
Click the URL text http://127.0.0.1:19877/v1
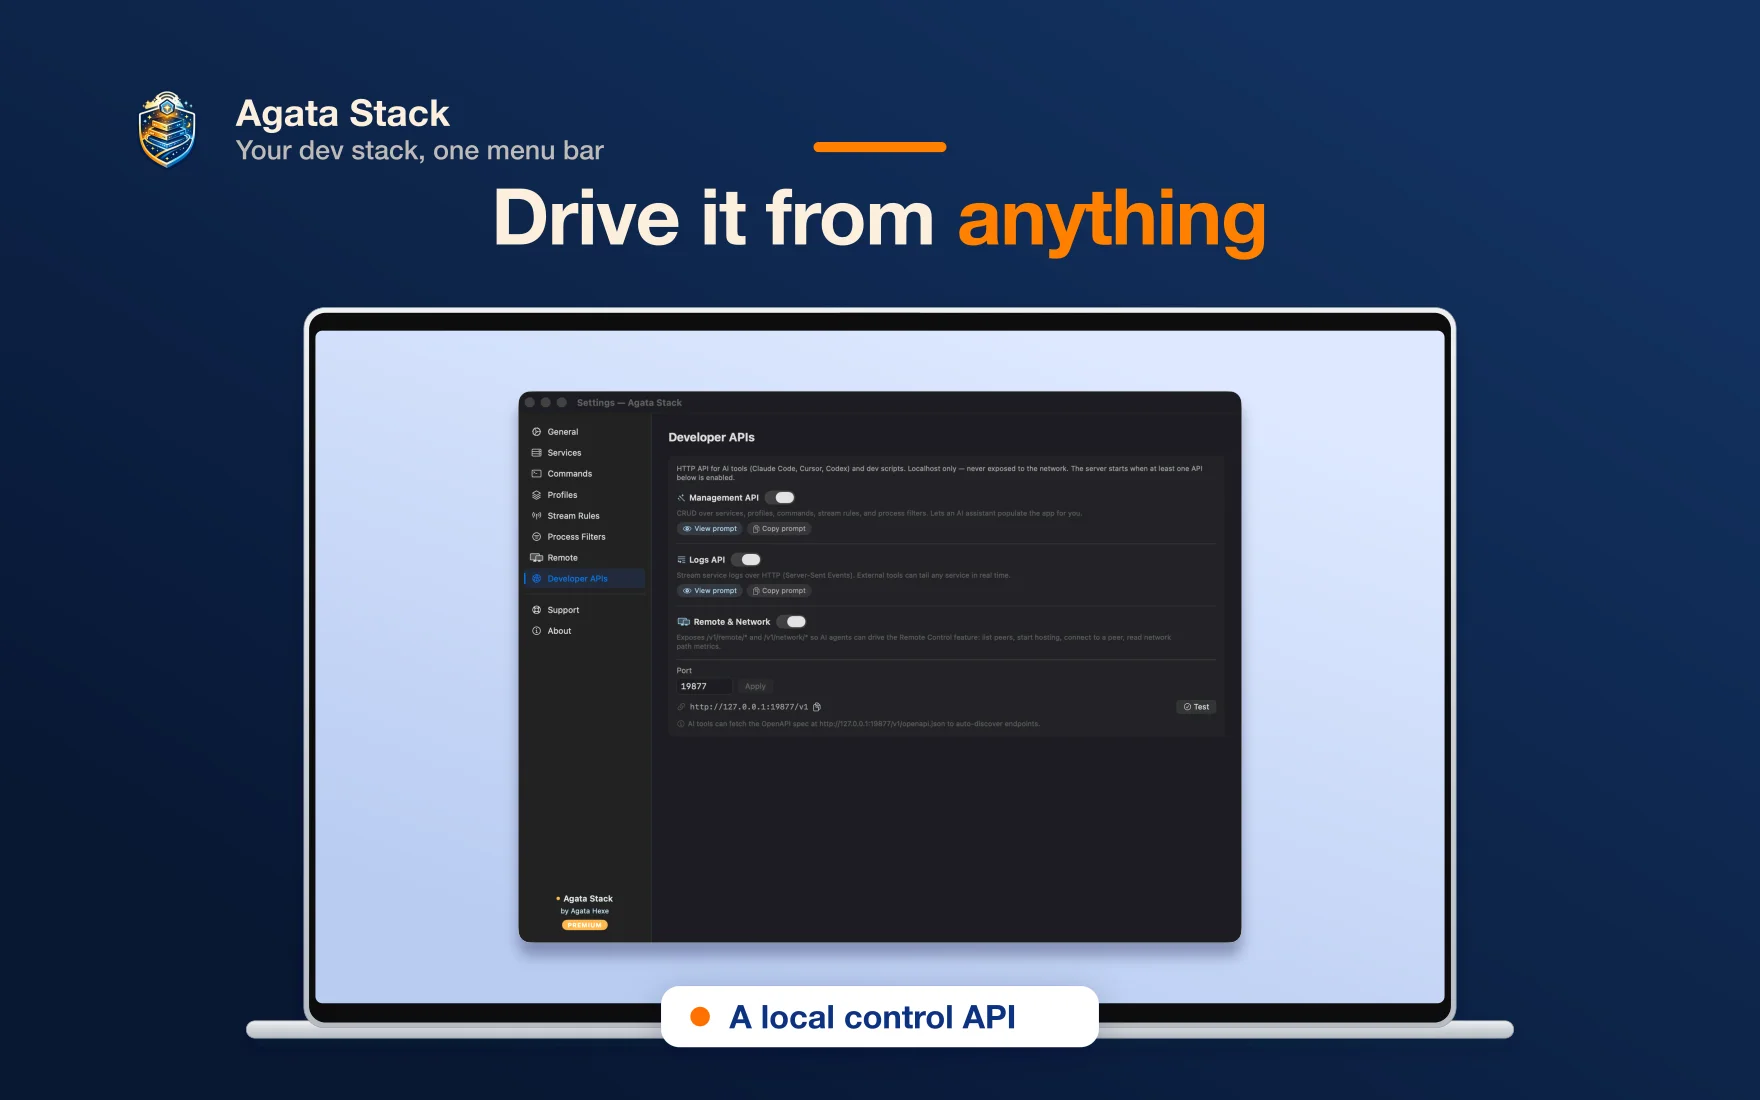coord(749,707)
